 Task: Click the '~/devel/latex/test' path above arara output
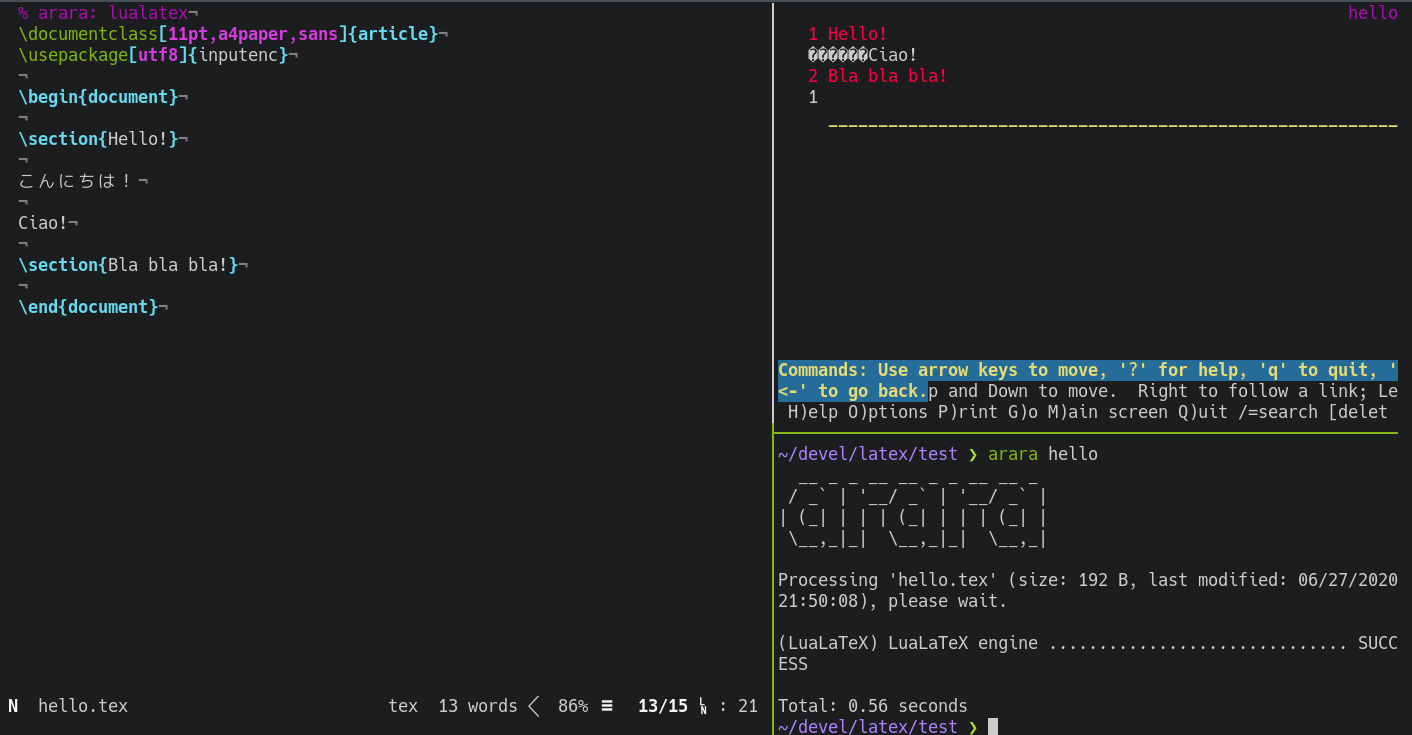[x=868, y=454]
